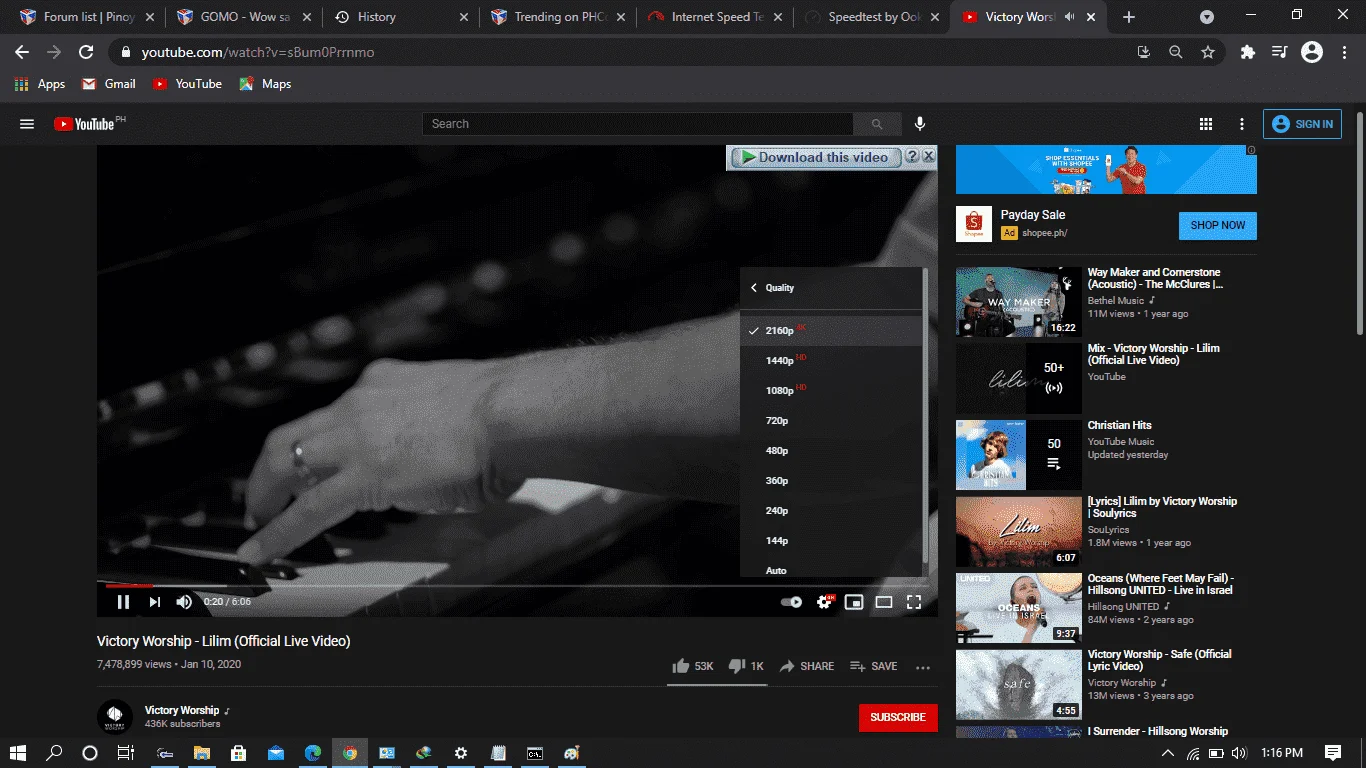Screen dimensions: 1366x768
Task: Start voice search with microphone
Action: 920,124
